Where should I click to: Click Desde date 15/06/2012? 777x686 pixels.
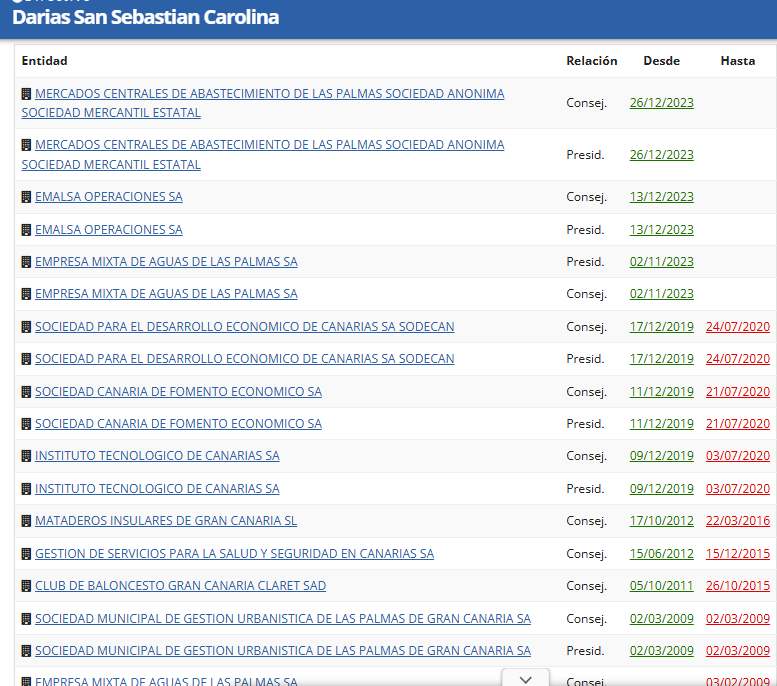(662, 554)
